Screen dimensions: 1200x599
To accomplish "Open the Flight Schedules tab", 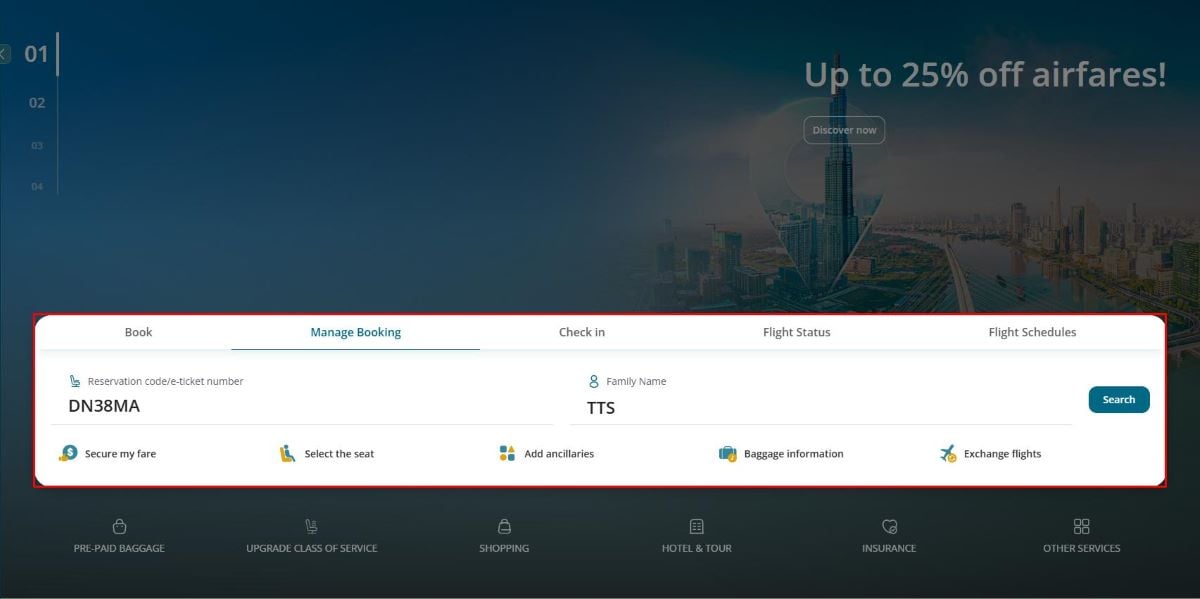I will tap(1032, 332).
